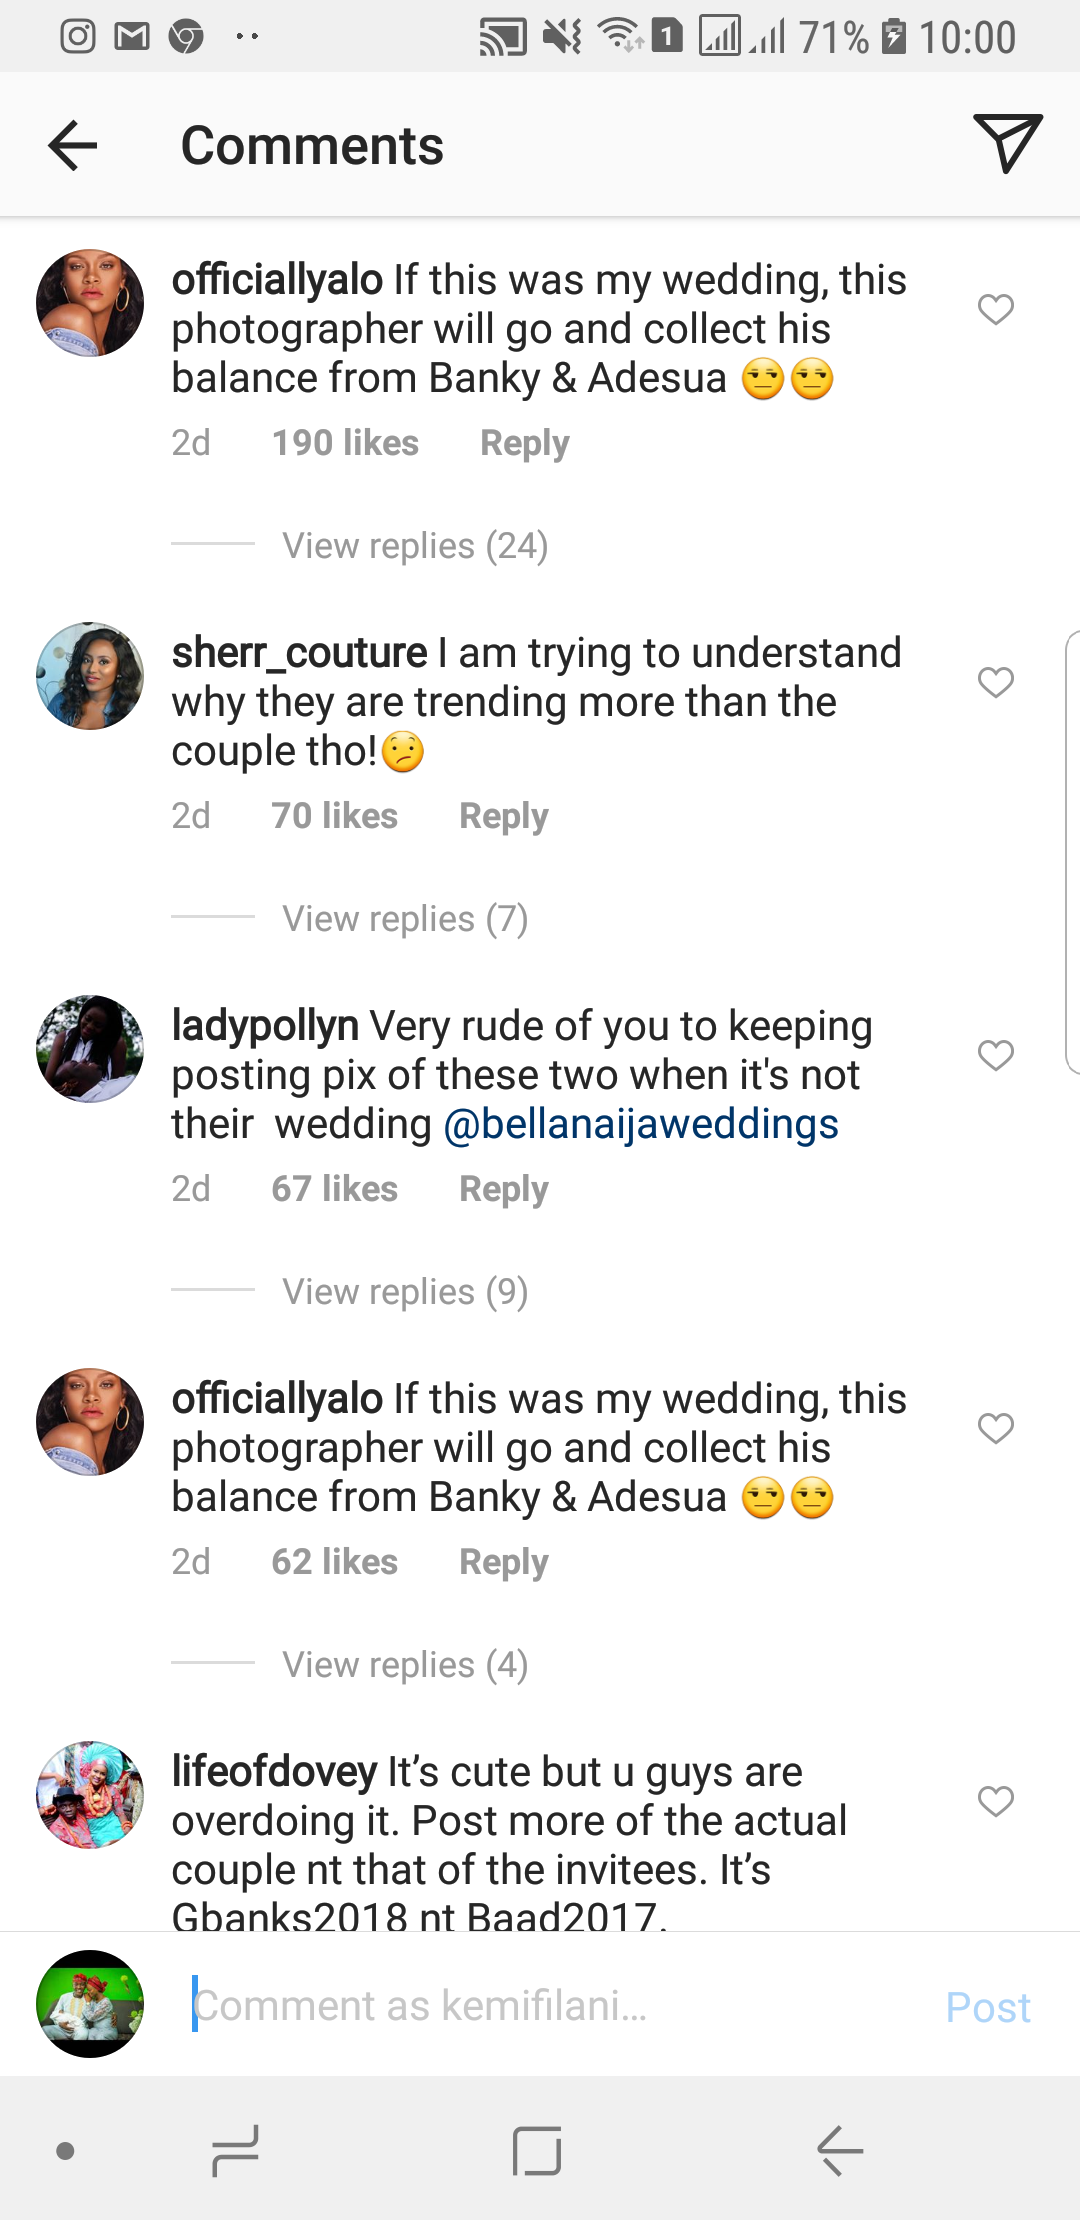This screenshot has width=1080, height=2220.
Task: Like lifeofdovey's comment using heart icon
Action: tap(995, 1801)
